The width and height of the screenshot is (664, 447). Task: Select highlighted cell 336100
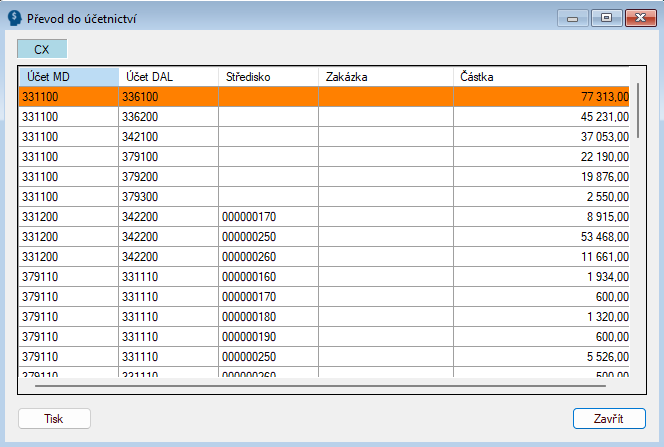169,97
